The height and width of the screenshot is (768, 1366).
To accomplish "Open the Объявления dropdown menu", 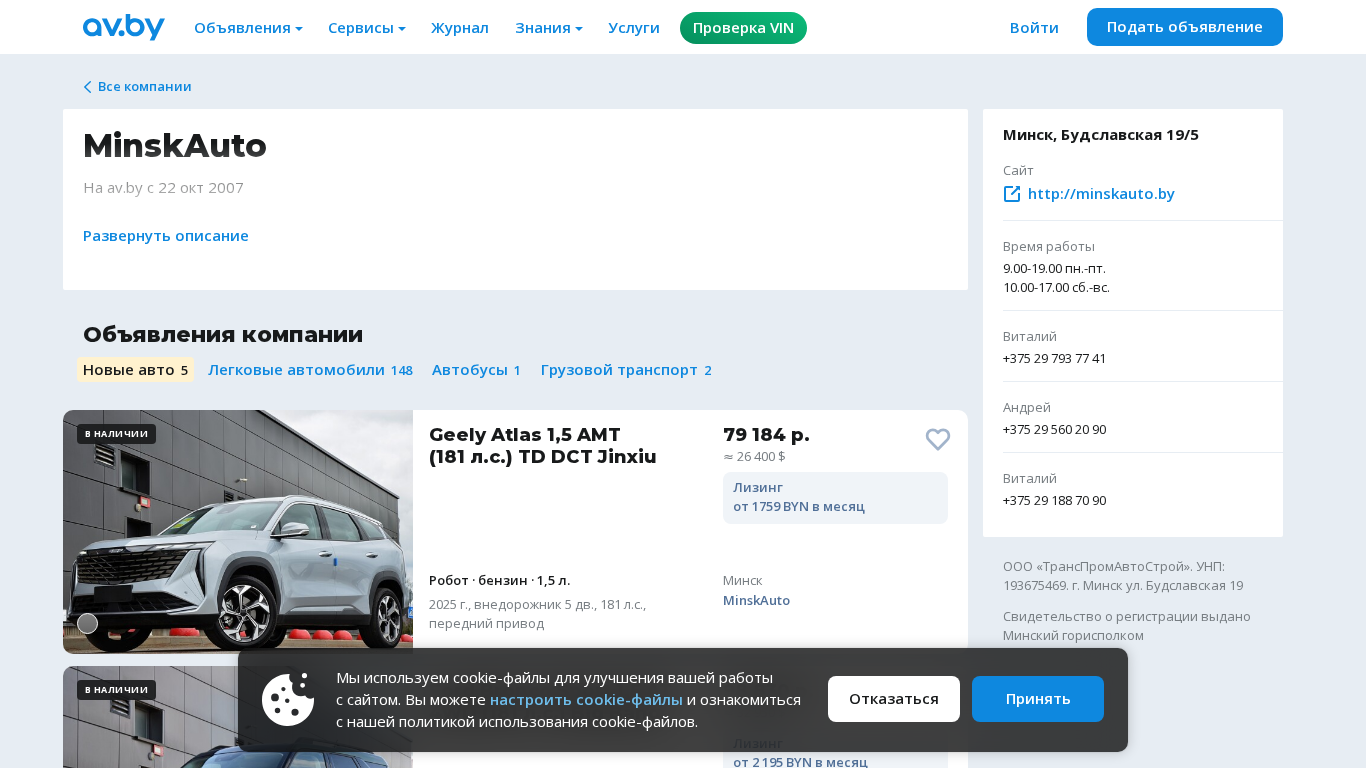I will pos(248,28).
